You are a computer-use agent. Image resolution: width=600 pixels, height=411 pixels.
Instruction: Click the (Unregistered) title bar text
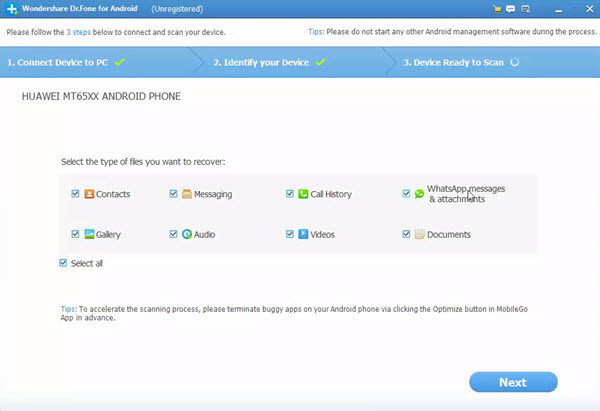click(x=177, y=9)
